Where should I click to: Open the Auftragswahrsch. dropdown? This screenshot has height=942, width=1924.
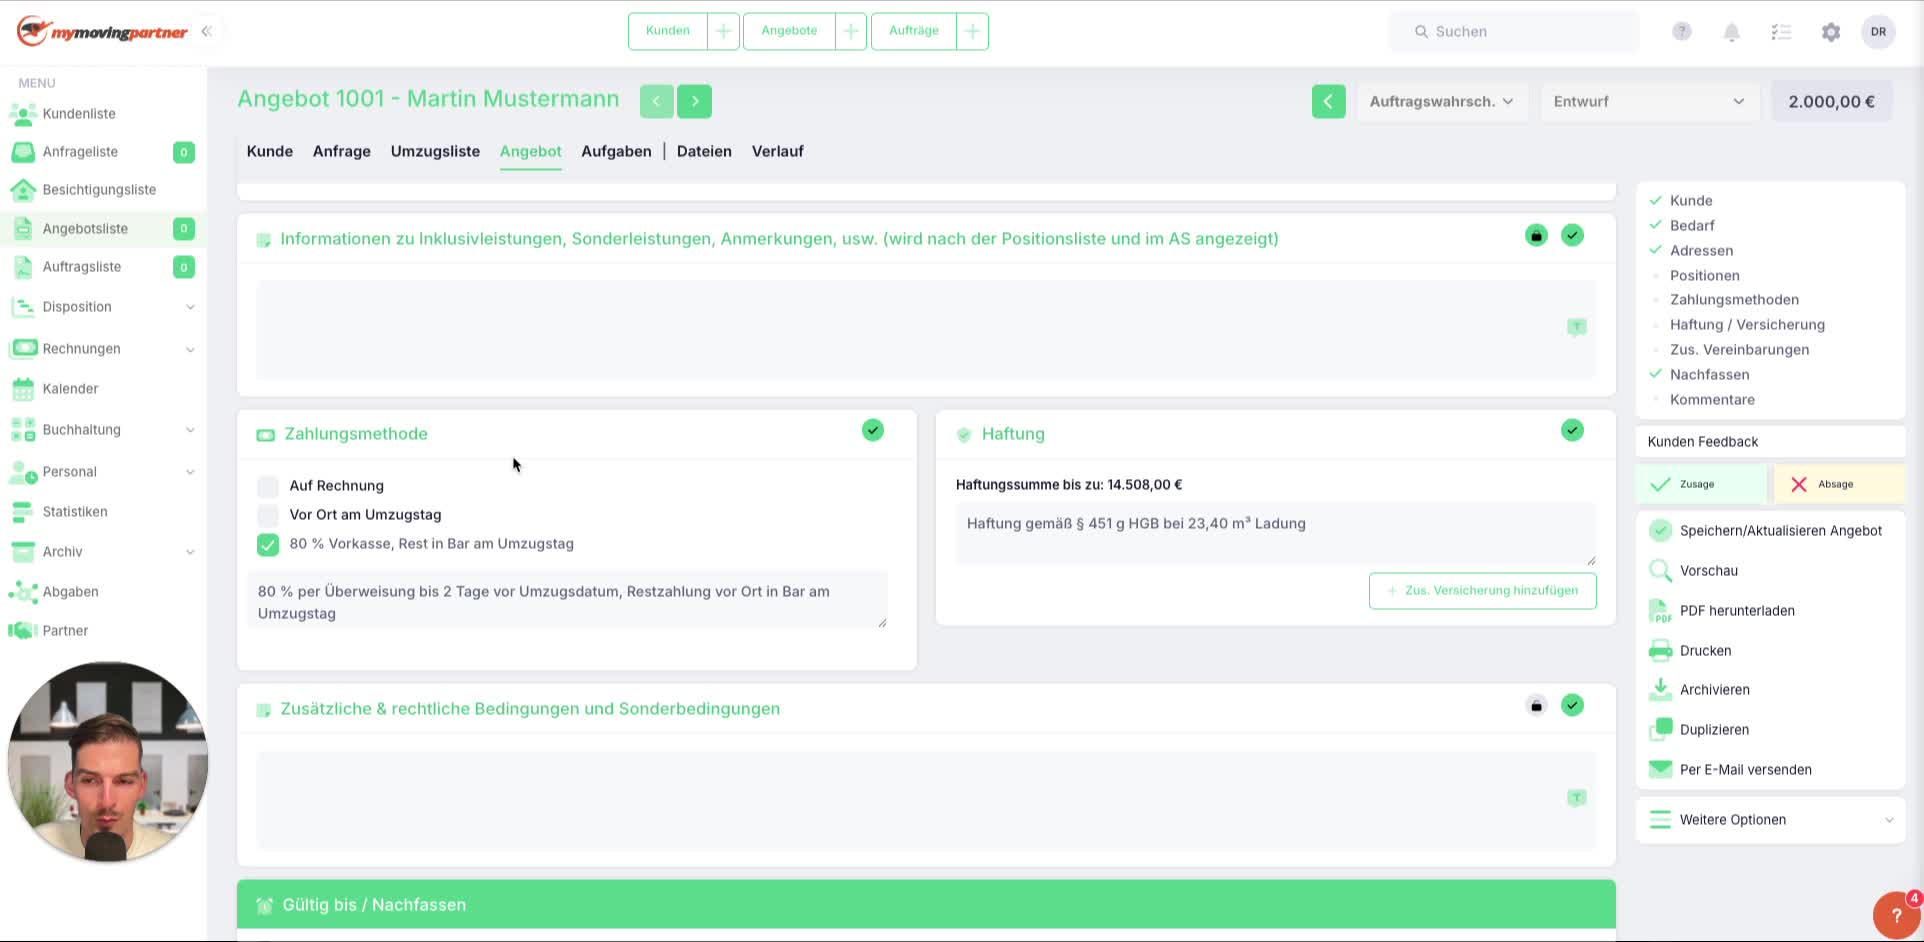tap(1441, 101)
